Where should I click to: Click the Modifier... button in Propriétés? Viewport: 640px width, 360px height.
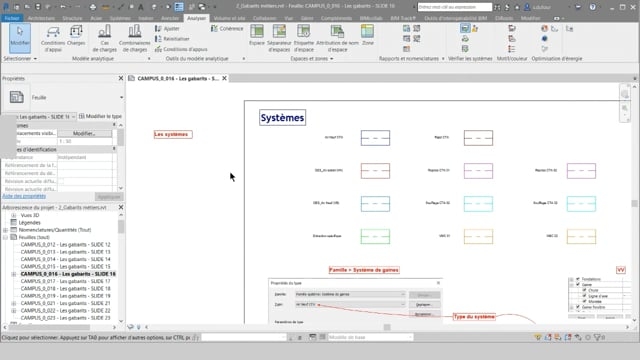tap(84, 133)
